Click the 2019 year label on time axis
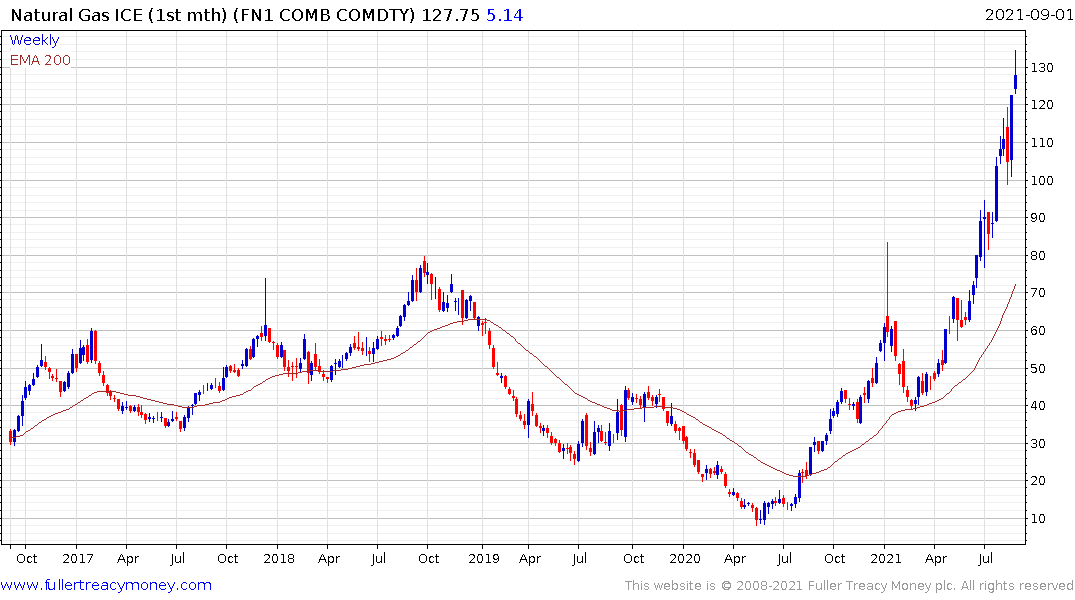The height and width of the screenshot is (600, 1075). (483, 558)
